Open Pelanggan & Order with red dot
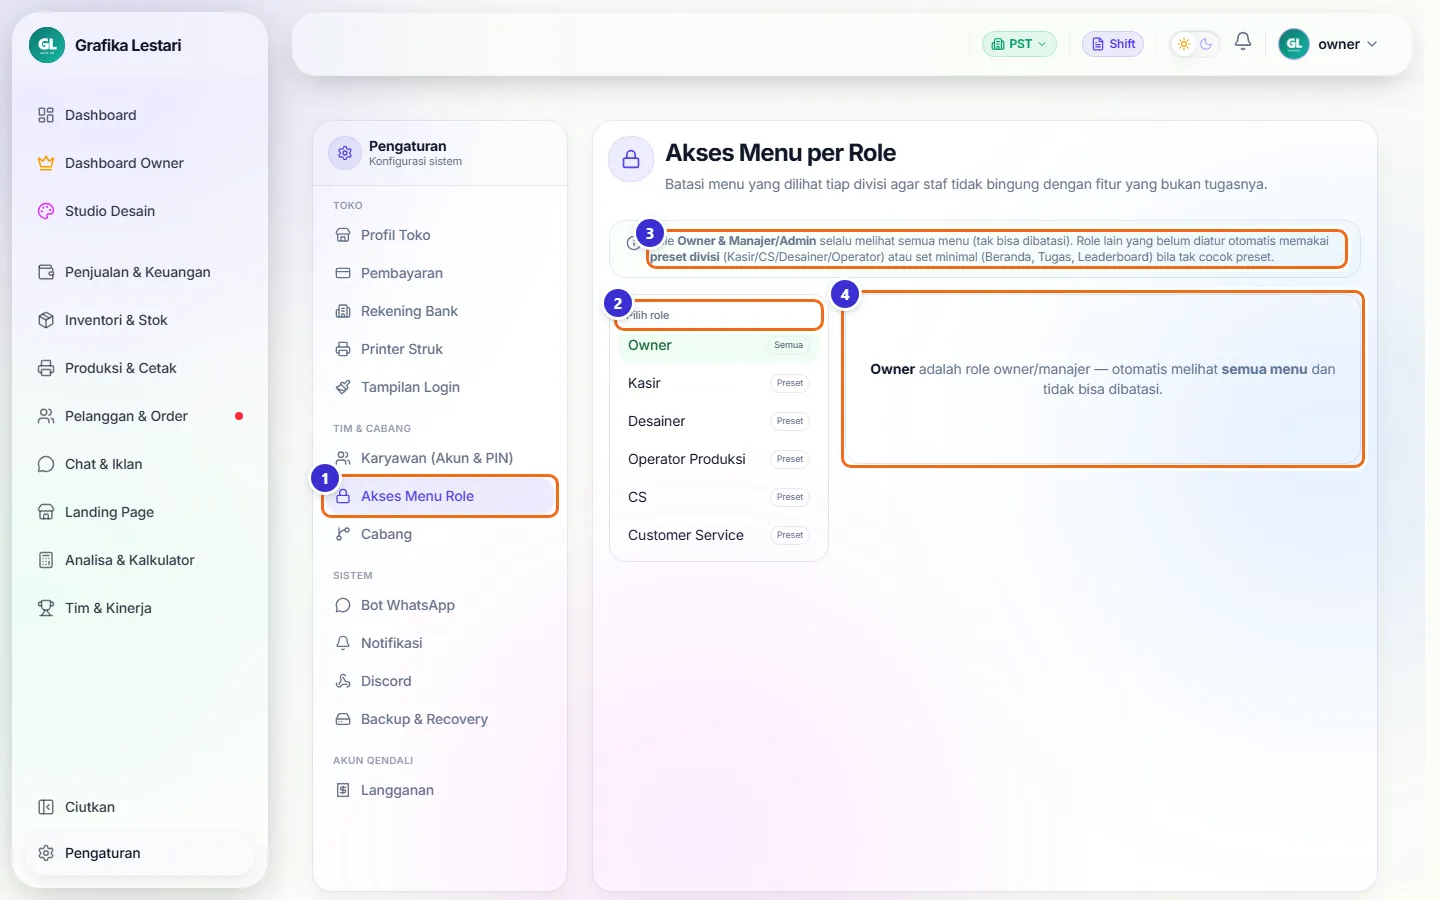This screenshot has width=1440, height=900. pyautogui.click(x=140, y=416)
